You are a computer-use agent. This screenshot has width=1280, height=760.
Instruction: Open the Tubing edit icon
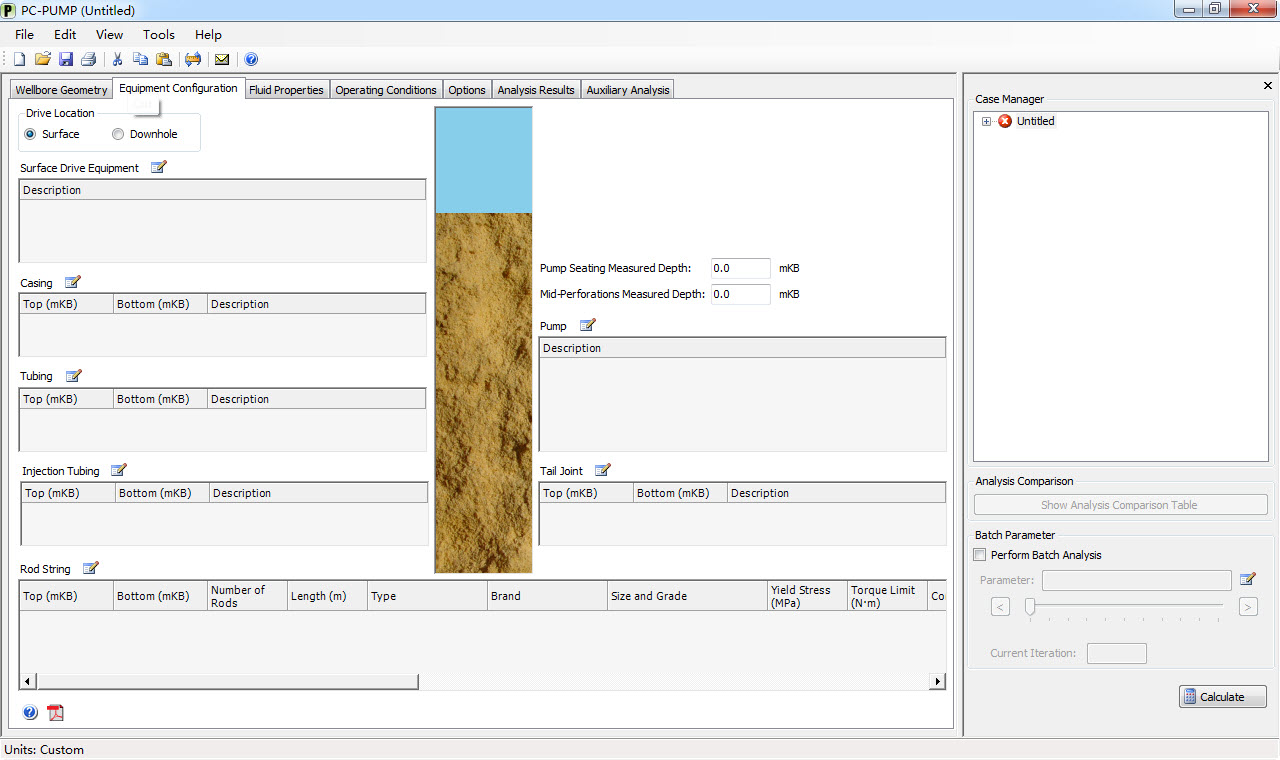tap(74, 376)
